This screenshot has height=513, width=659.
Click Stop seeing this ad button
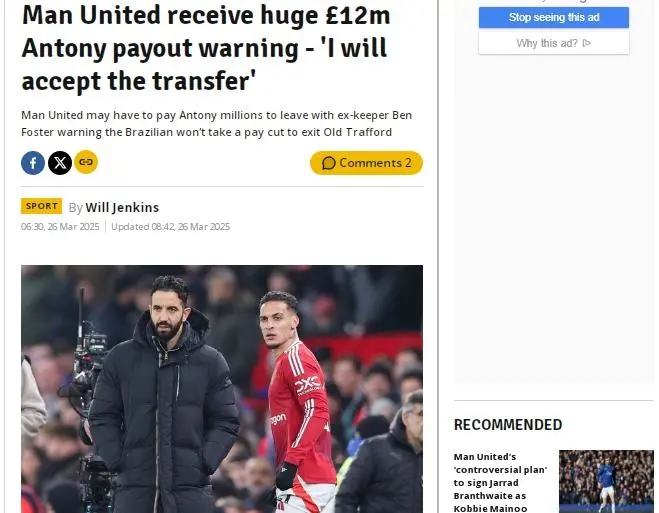click(x=554, y=18)
